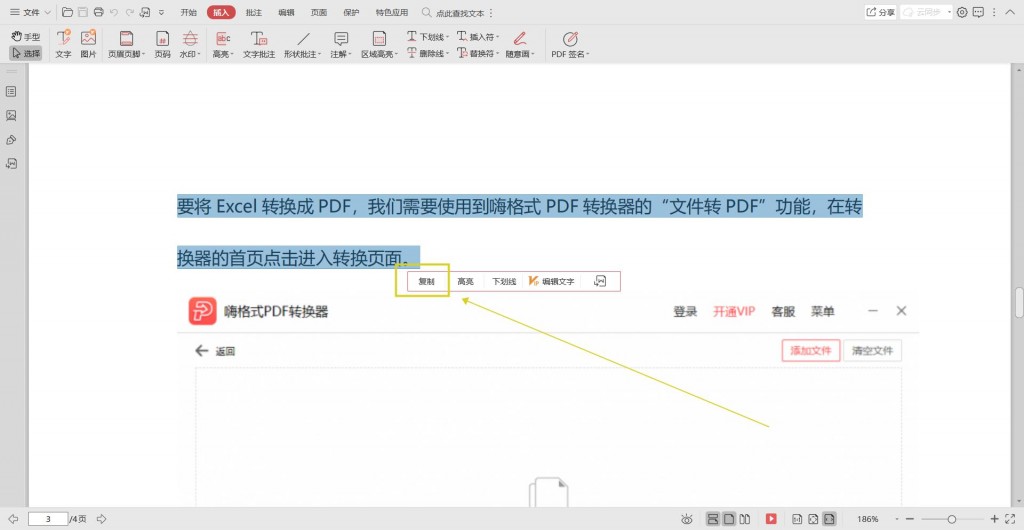Click the save icon in quick toolbar
The height and width of the screenshot is (530, 1024).
coord(83,12)
